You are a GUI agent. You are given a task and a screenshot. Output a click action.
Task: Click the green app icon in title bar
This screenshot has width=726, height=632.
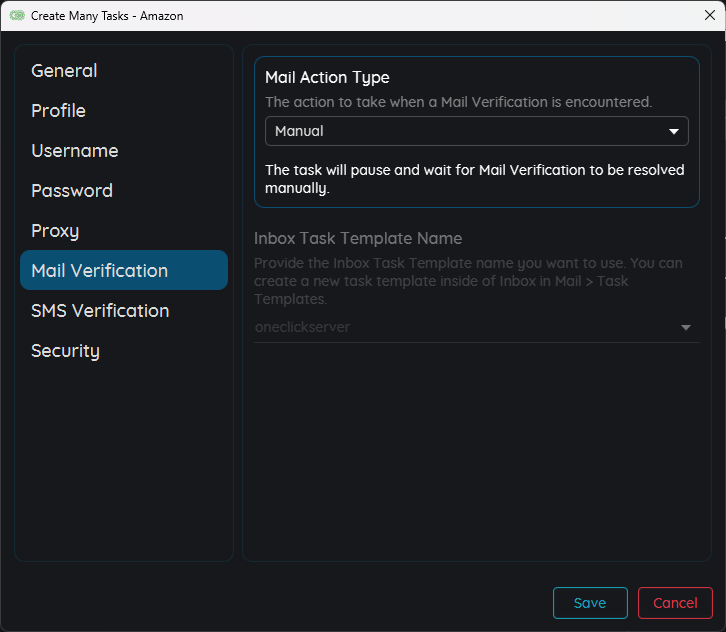(x=16, y=16)
